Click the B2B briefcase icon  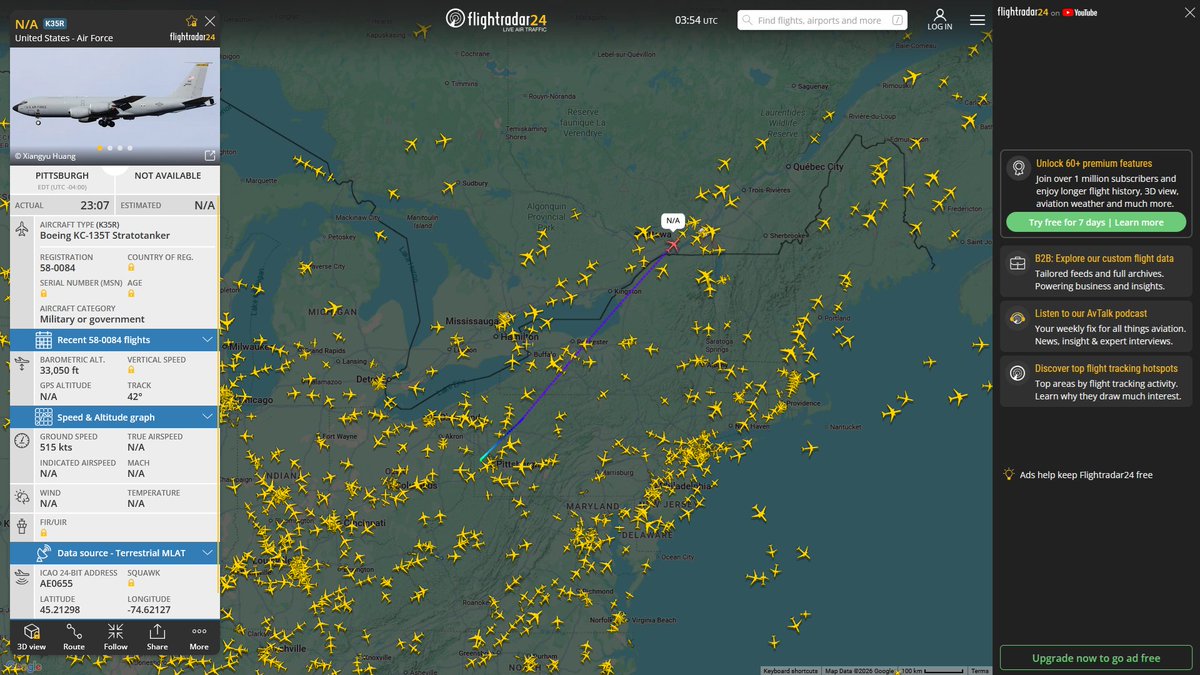click(x=1018, y=264)
